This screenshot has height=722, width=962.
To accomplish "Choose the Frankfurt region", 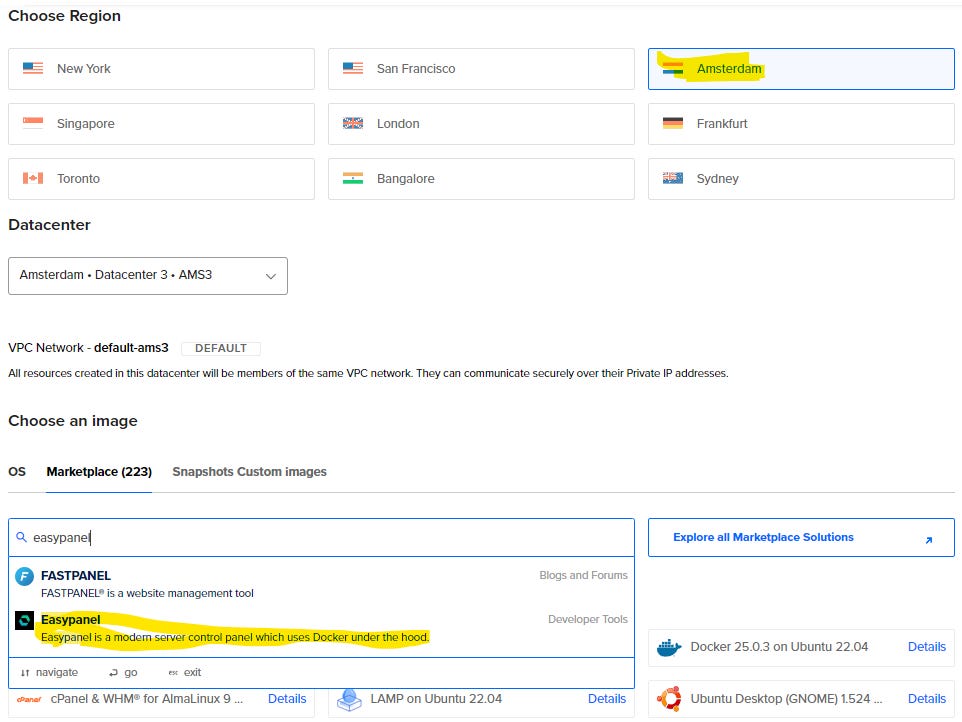I will coord(801,124).
